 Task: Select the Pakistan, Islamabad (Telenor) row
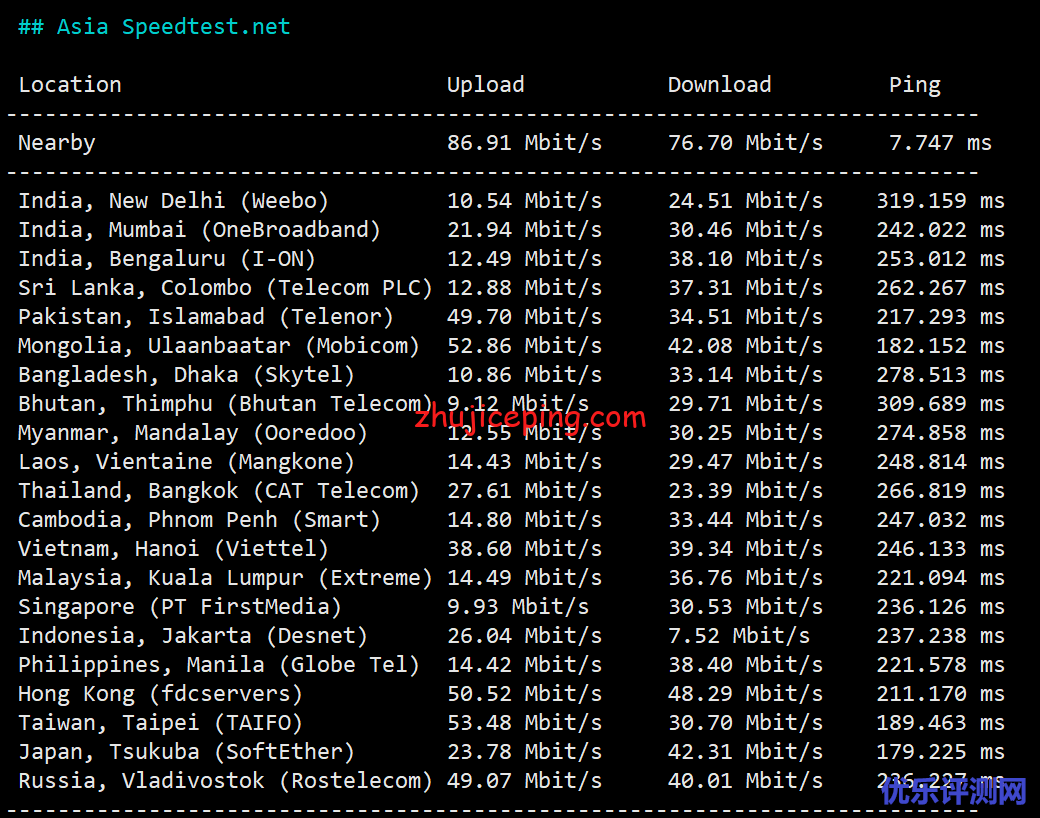[x=205, y=317]
